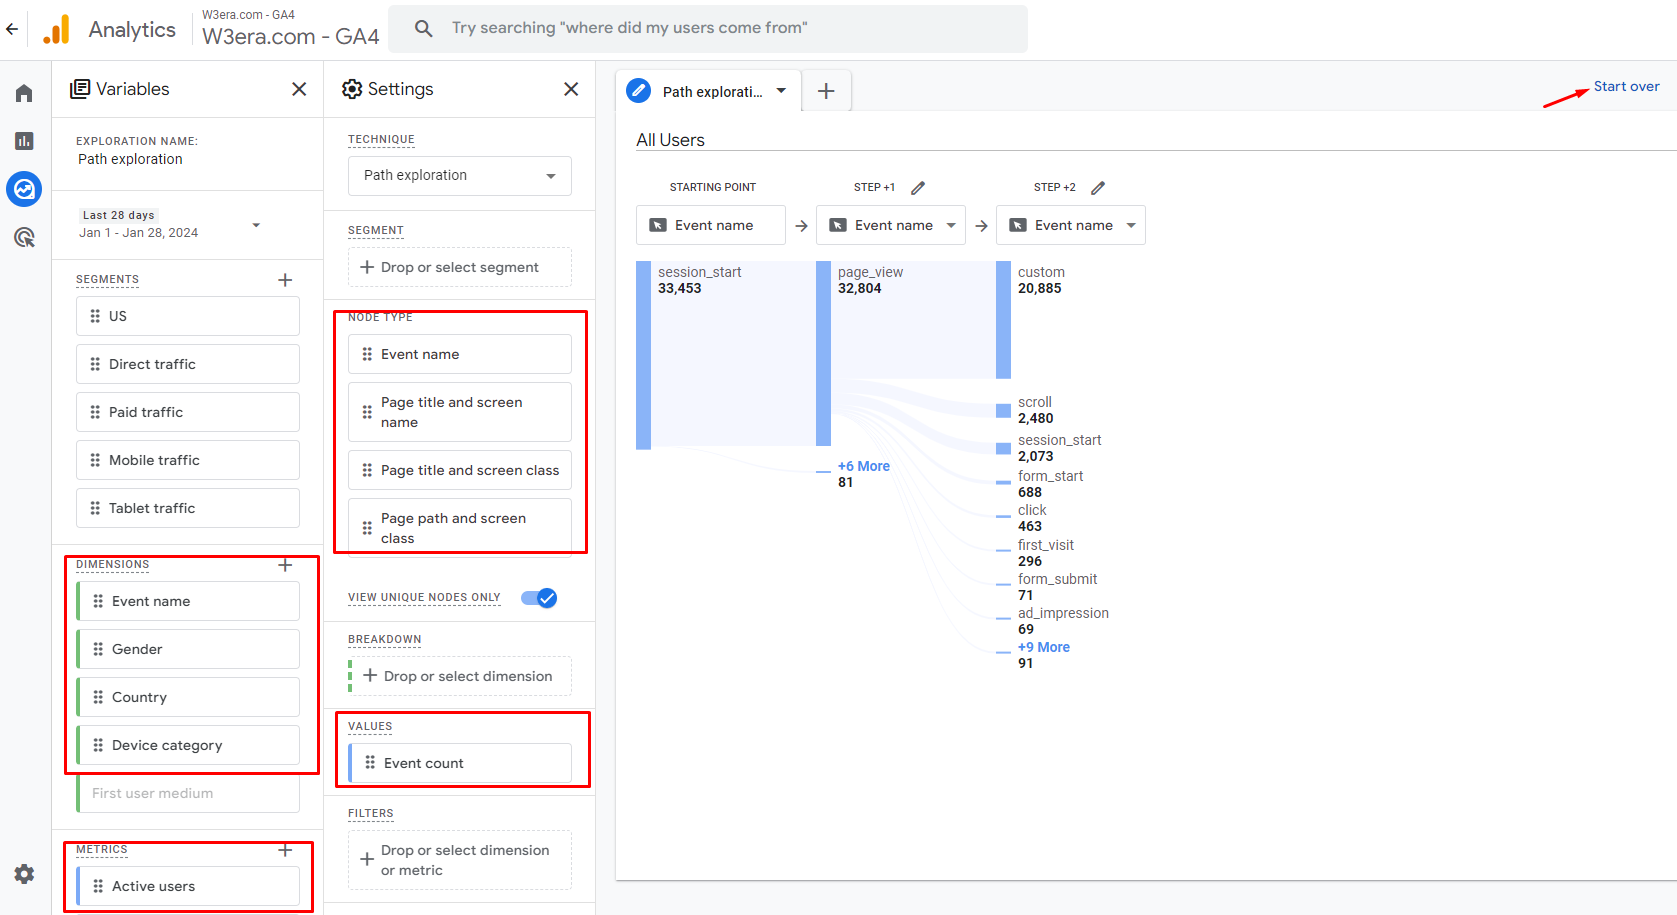Go back using the back arrow
The image size is (1677, 915).
(12, 29)
